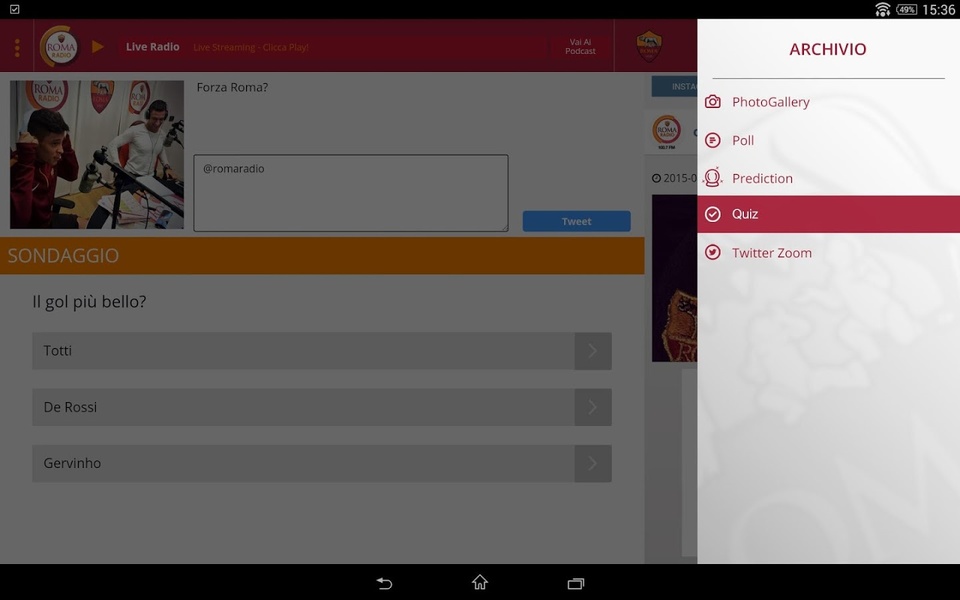Start the Live Radio play button

pos(97,47)
